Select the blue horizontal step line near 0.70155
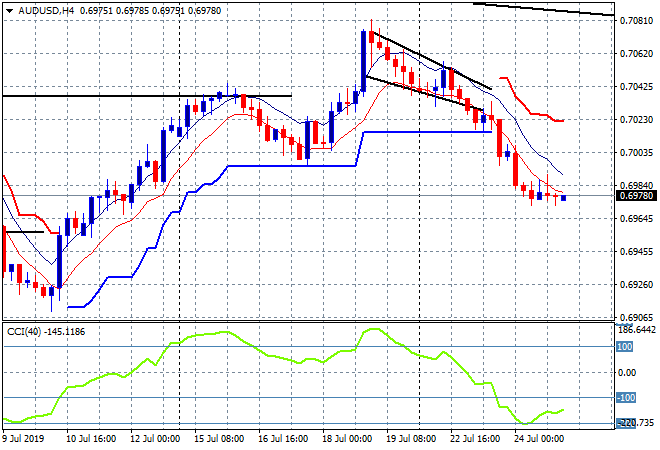Image resolution: width=660 pixels, height=450 pixels. pos(427,132)
